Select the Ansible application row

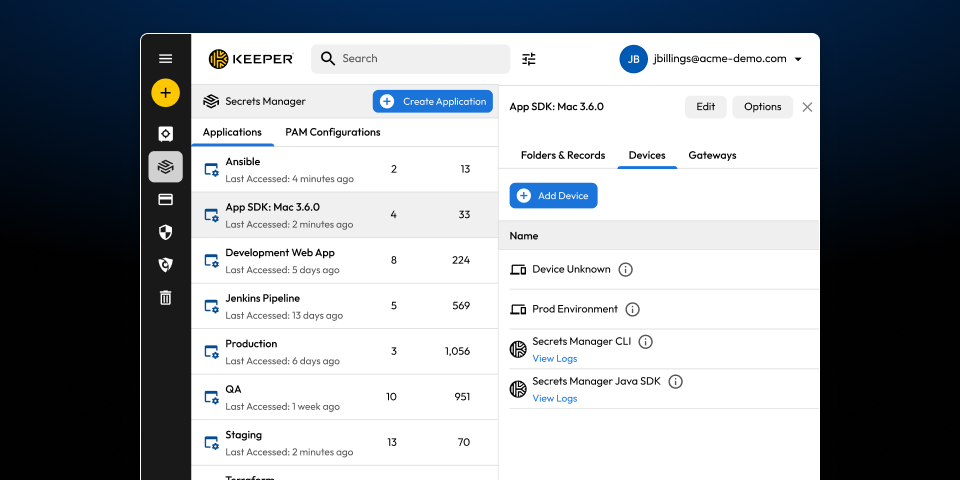click(345, 170)
